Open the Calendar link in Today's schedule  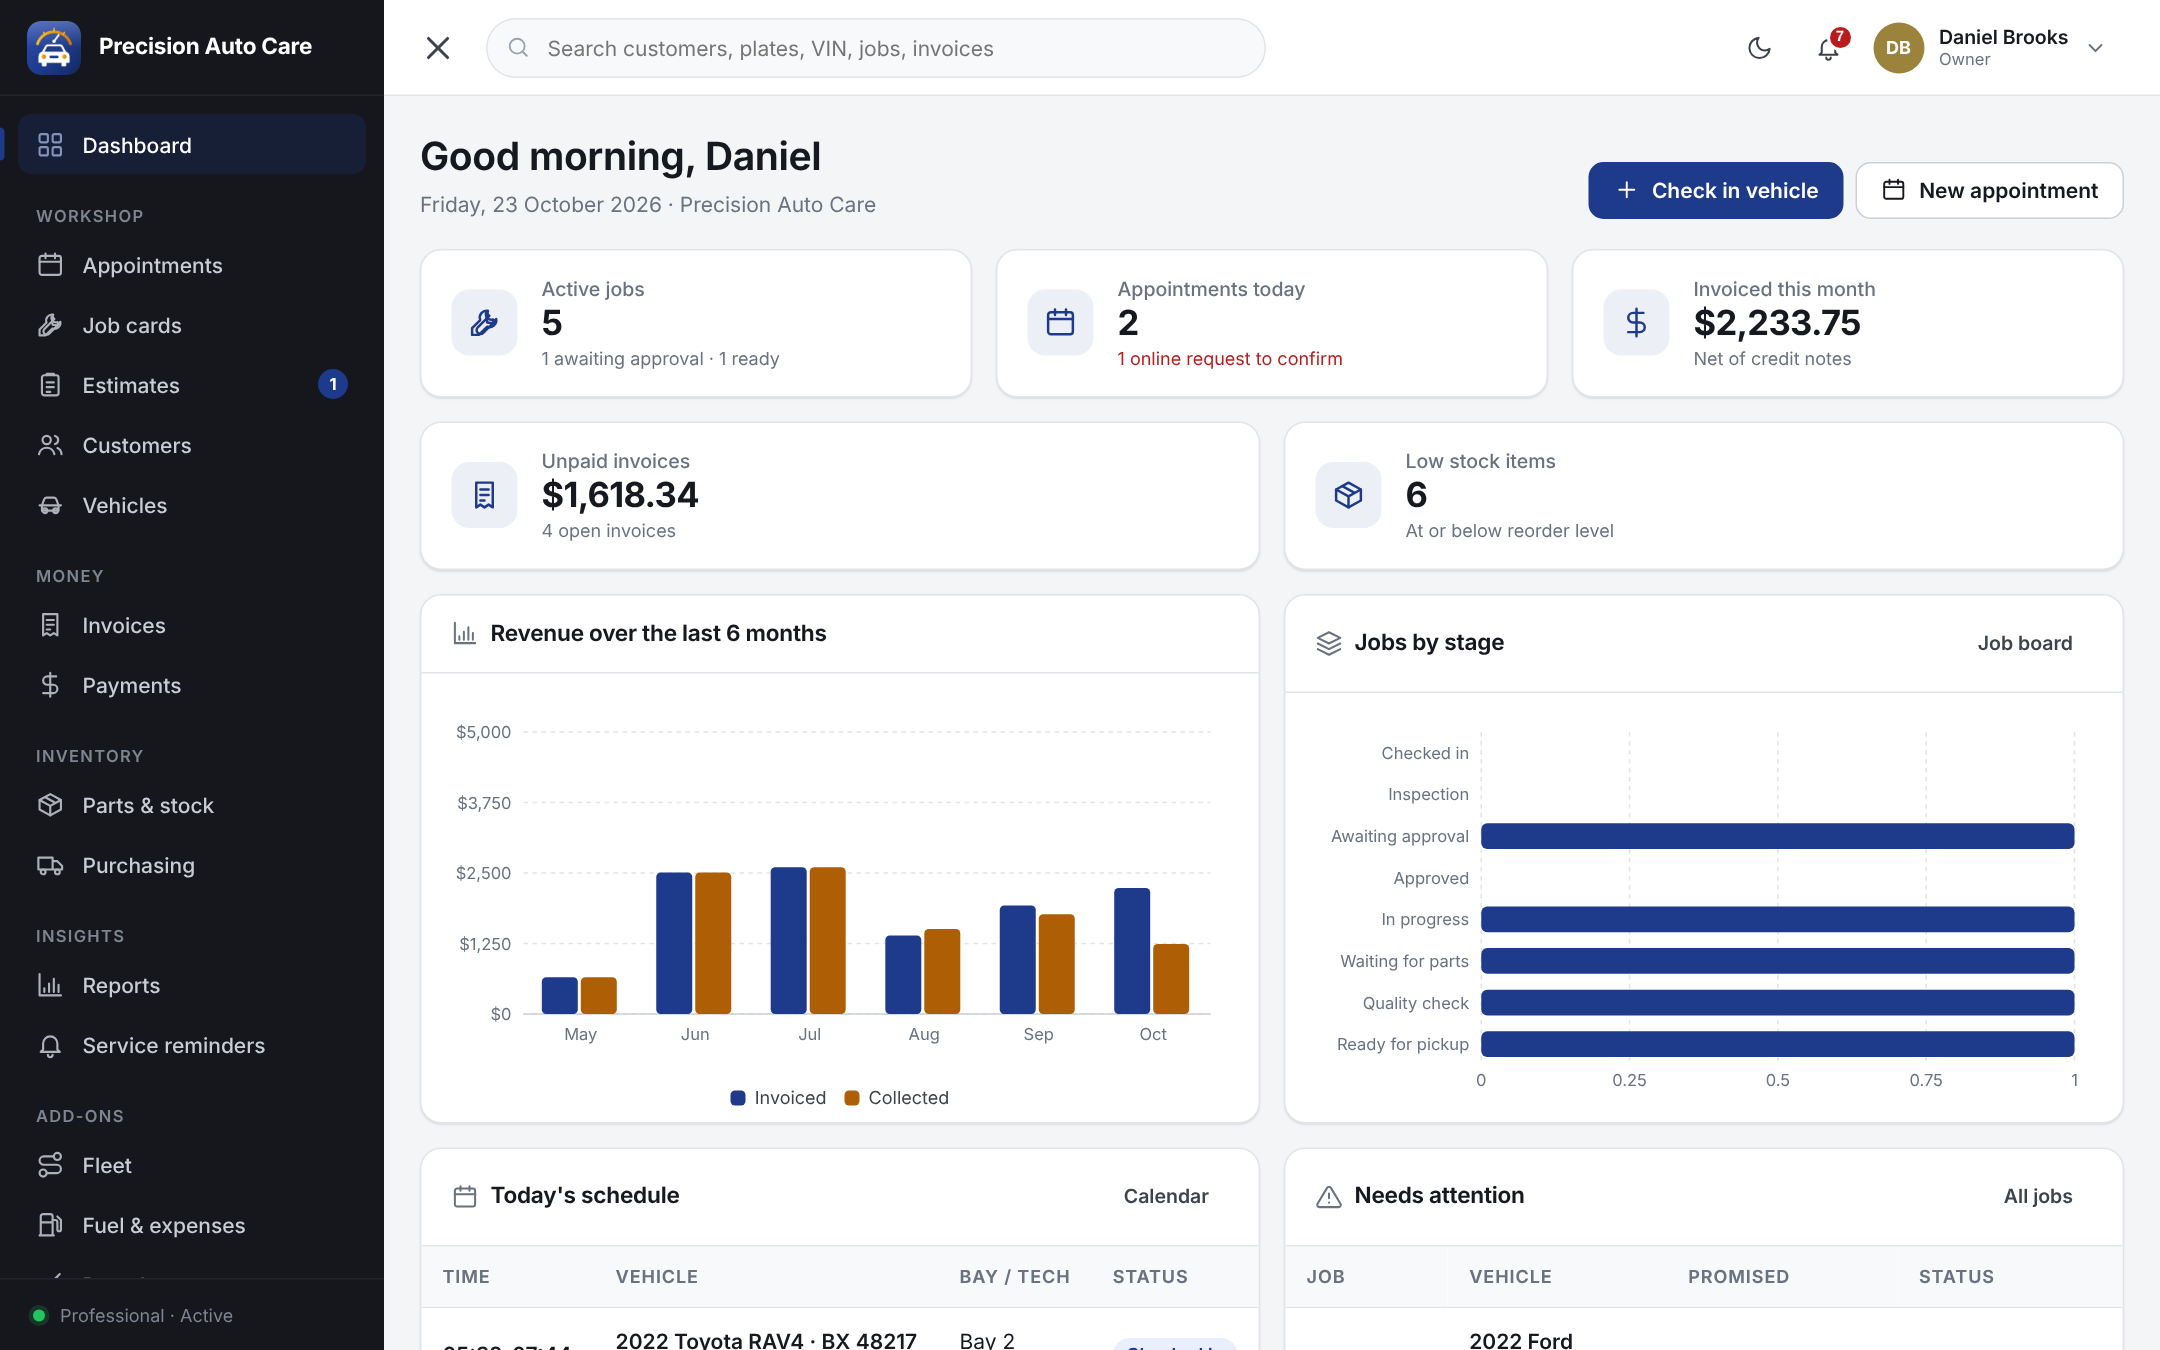(1166, 1196)
